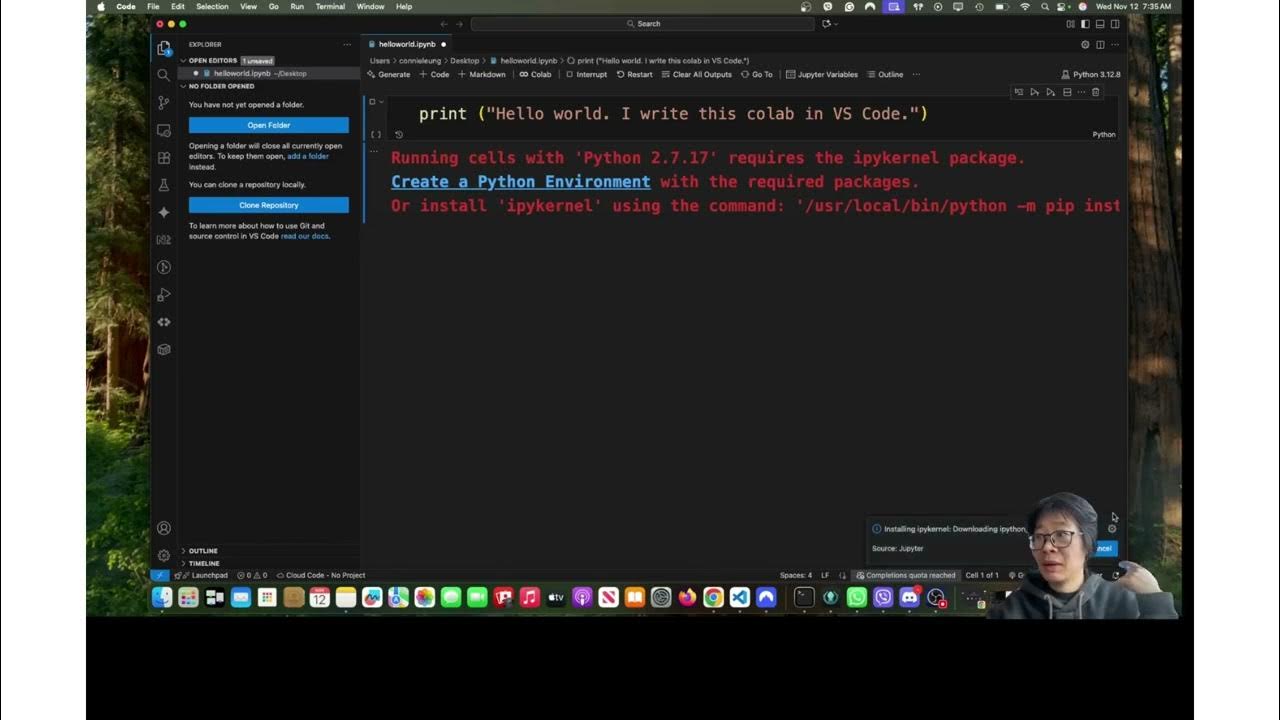
Task: Follow the Create a Python Environment link
Action: pyautogui.click(x=520, y=181)
